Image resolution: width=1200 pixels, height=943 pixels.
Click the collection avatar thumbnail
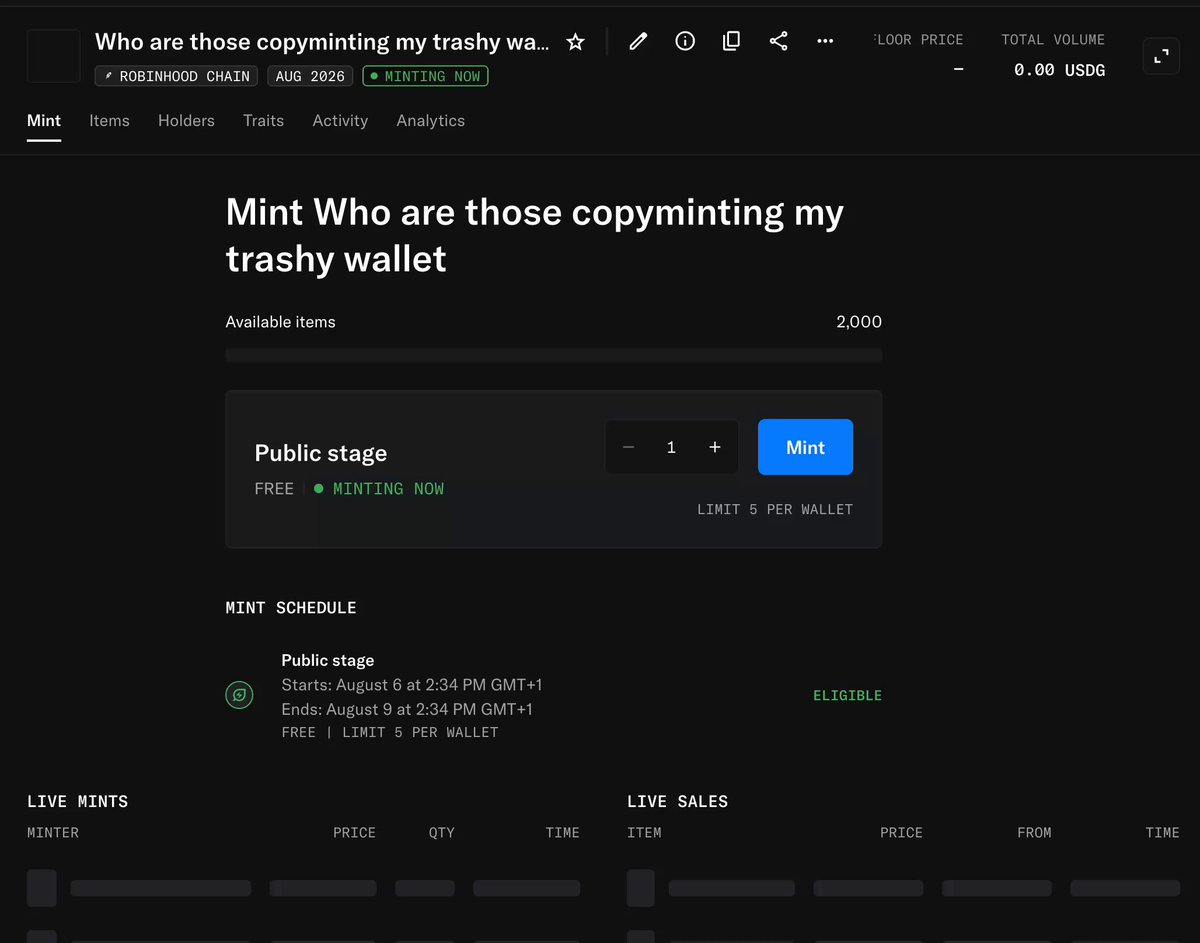(54, 56)
